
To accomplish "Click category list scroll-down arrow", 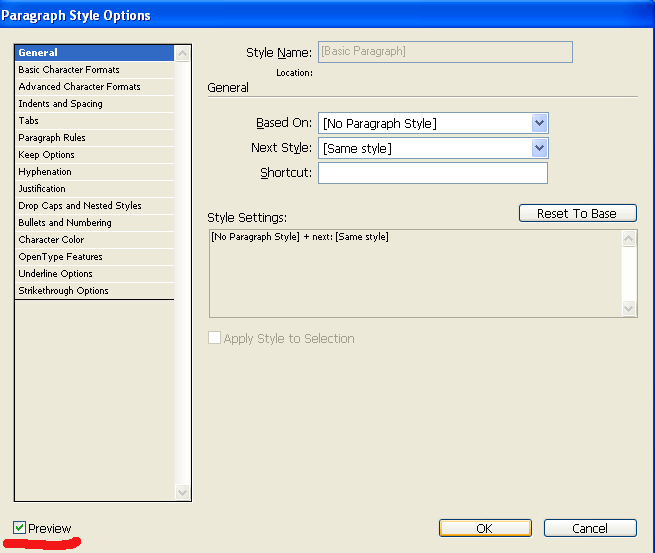I will [x=183, y=492].
